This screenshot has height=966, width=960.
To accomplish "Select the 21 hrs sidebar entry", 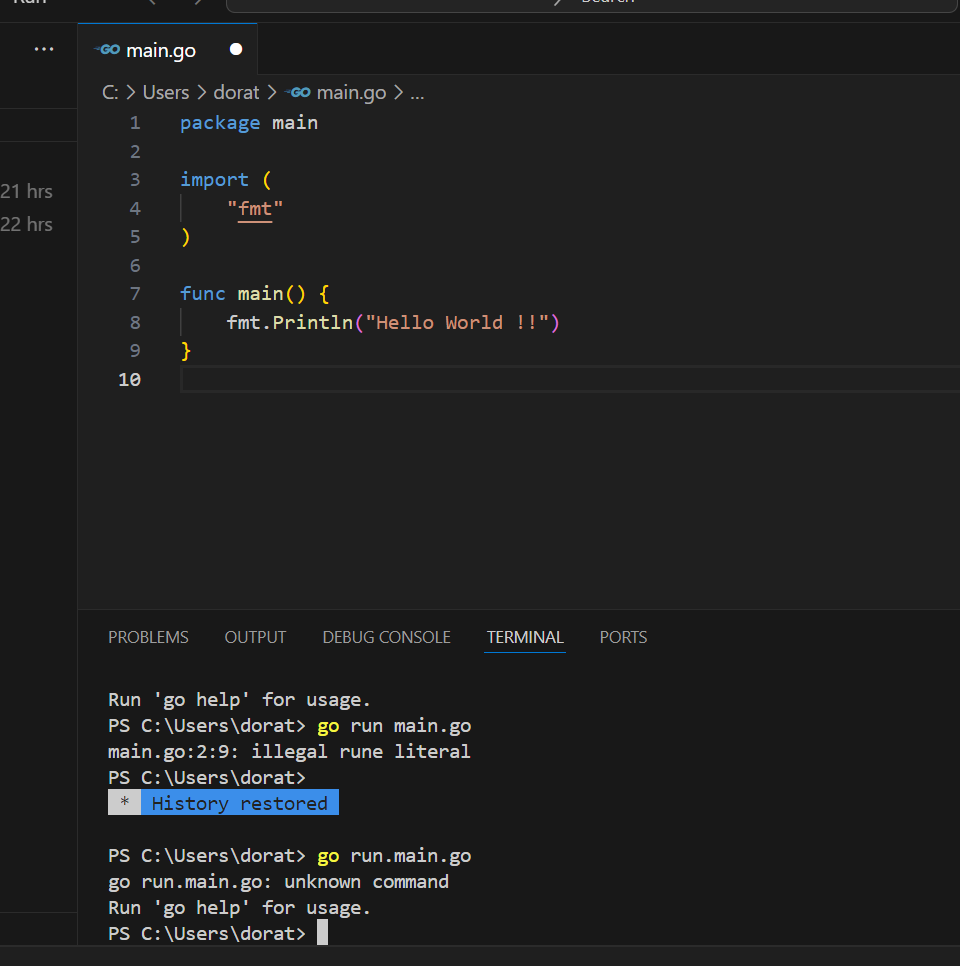I will click(27, 191).
